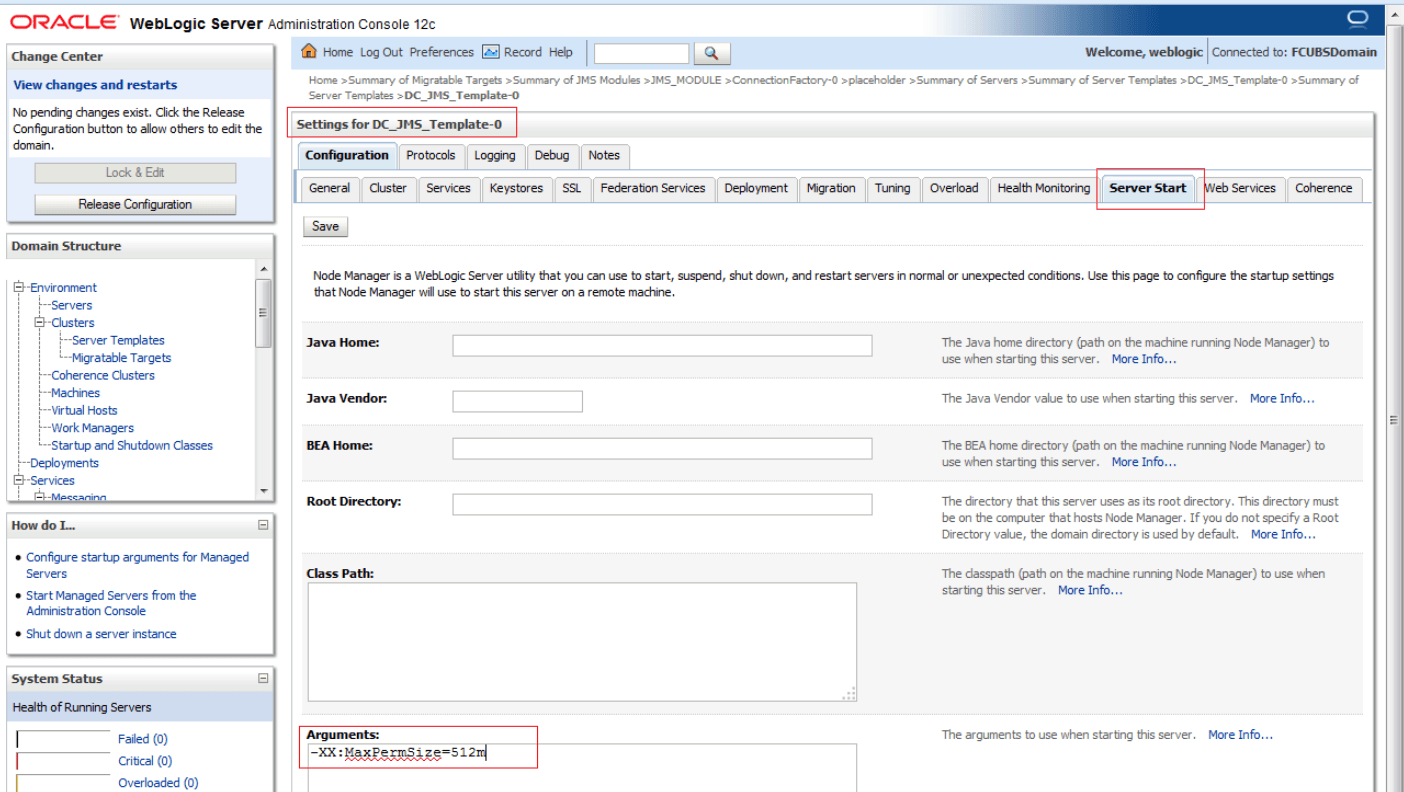Image resolution: width=1404 pixels, height=792 pixels.
Task: Collapse the System Status panel via its icon
Action: [262, 678]
